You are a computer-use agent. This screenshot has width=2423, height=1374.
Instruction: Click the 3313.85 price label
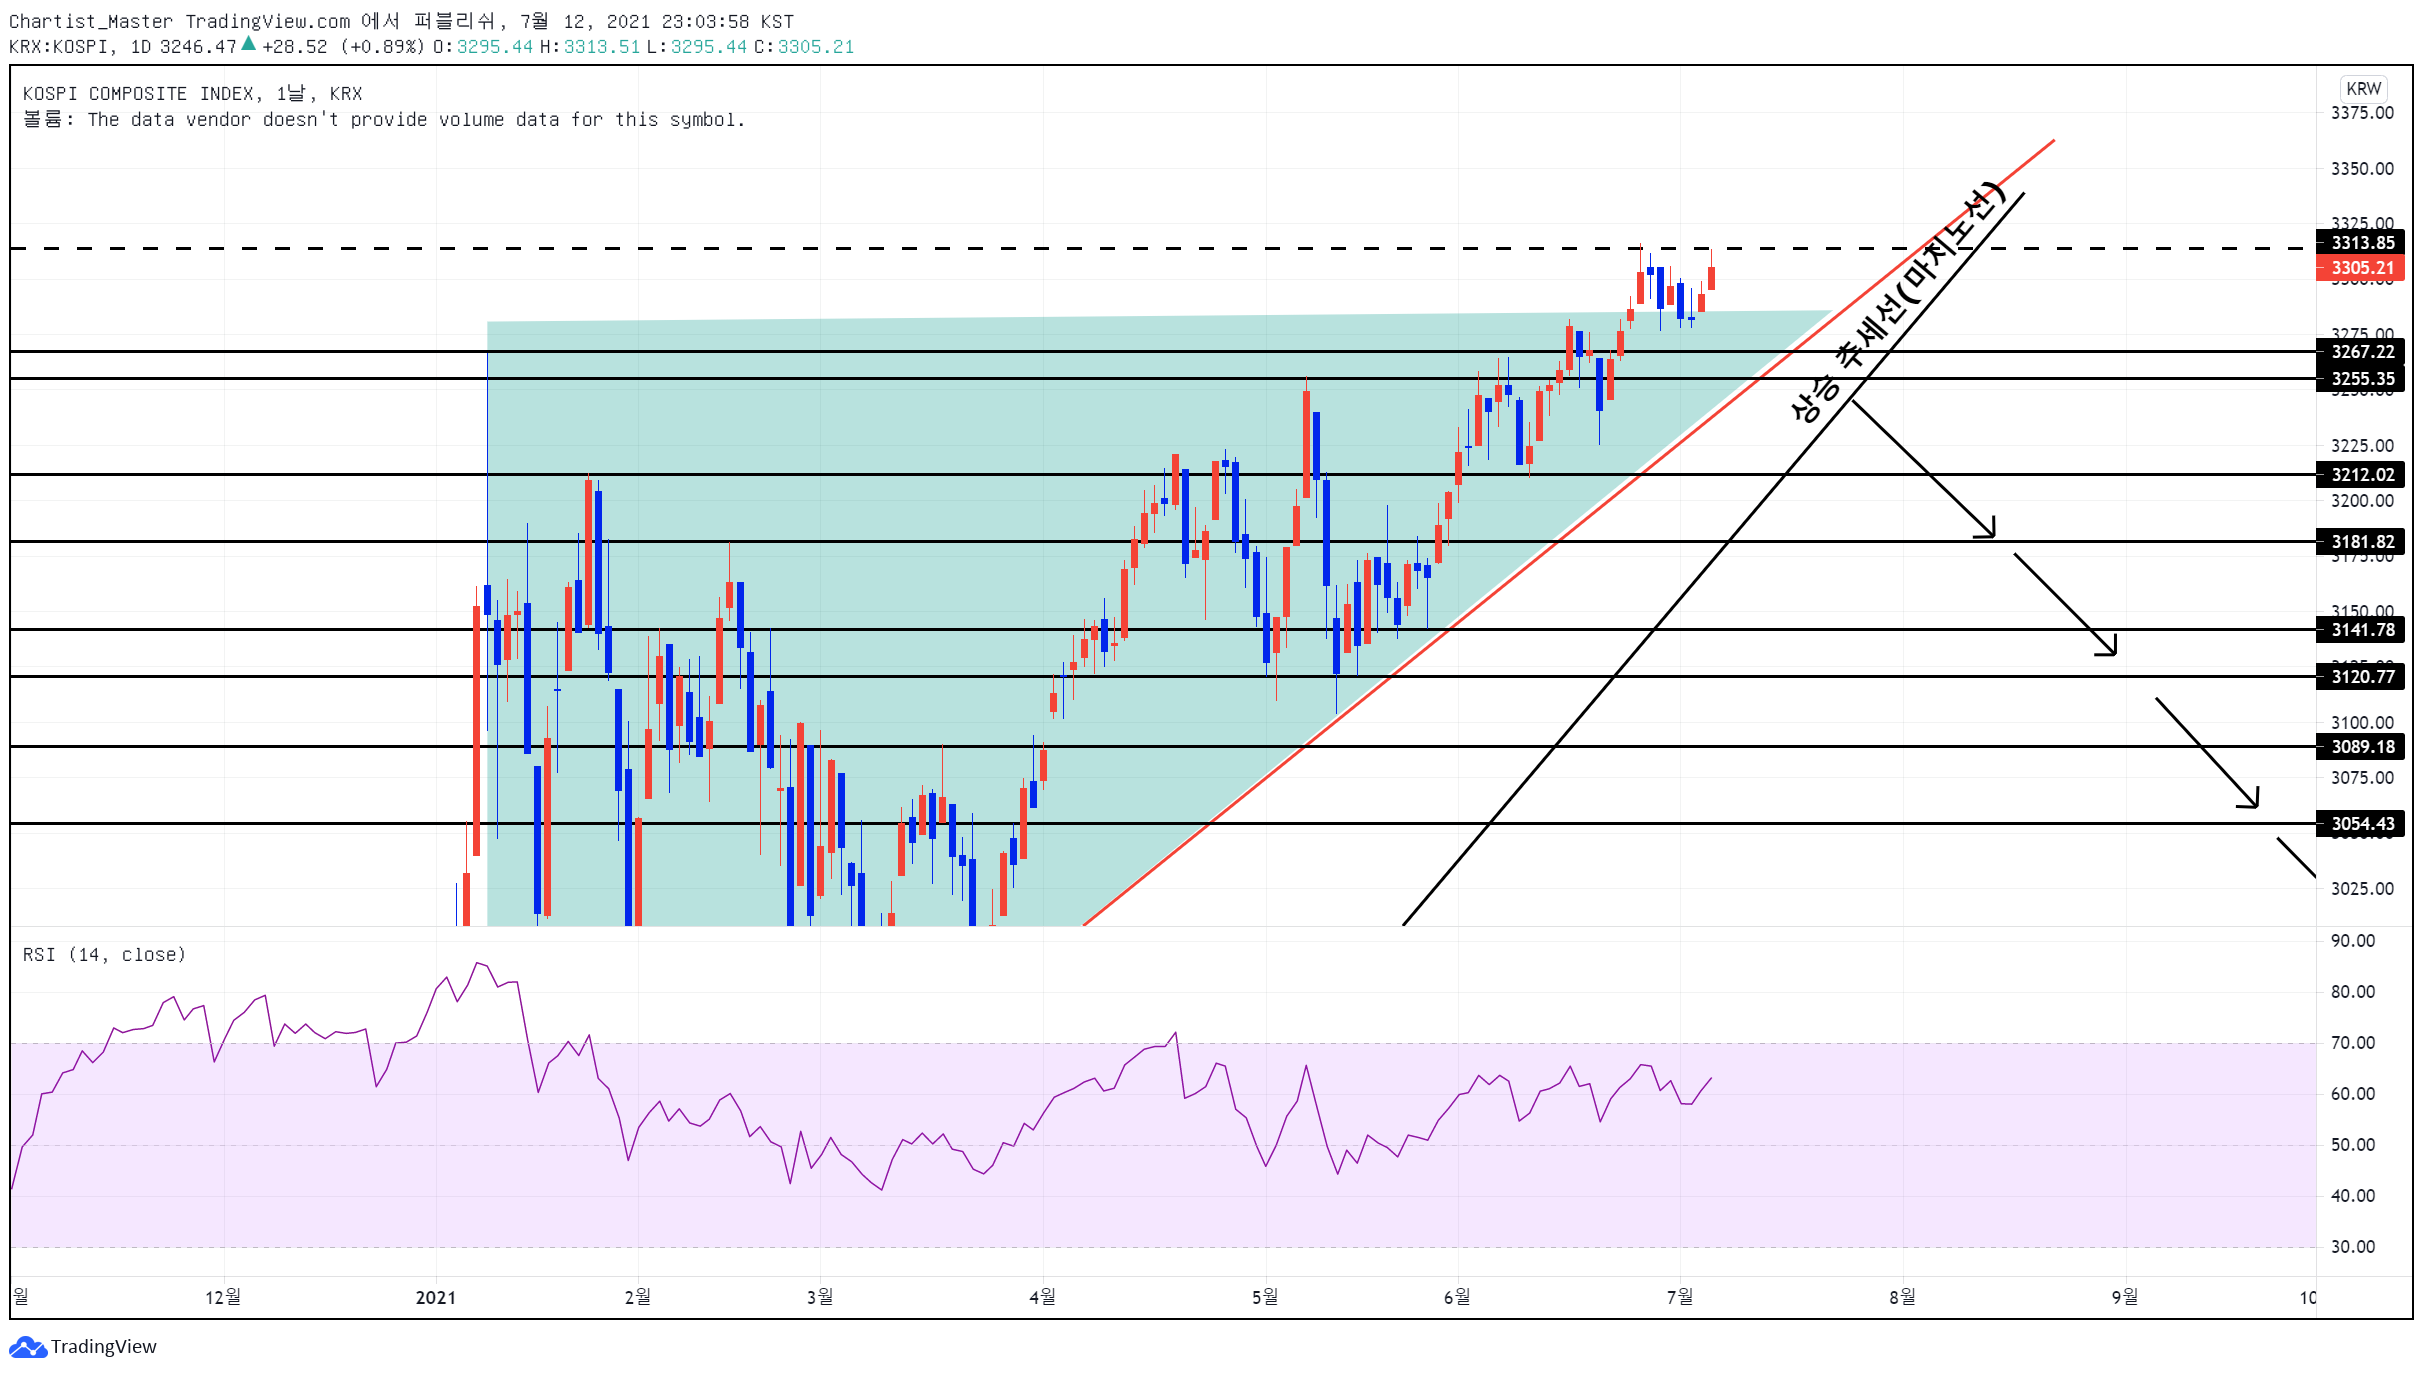[x=2362, y=243]
